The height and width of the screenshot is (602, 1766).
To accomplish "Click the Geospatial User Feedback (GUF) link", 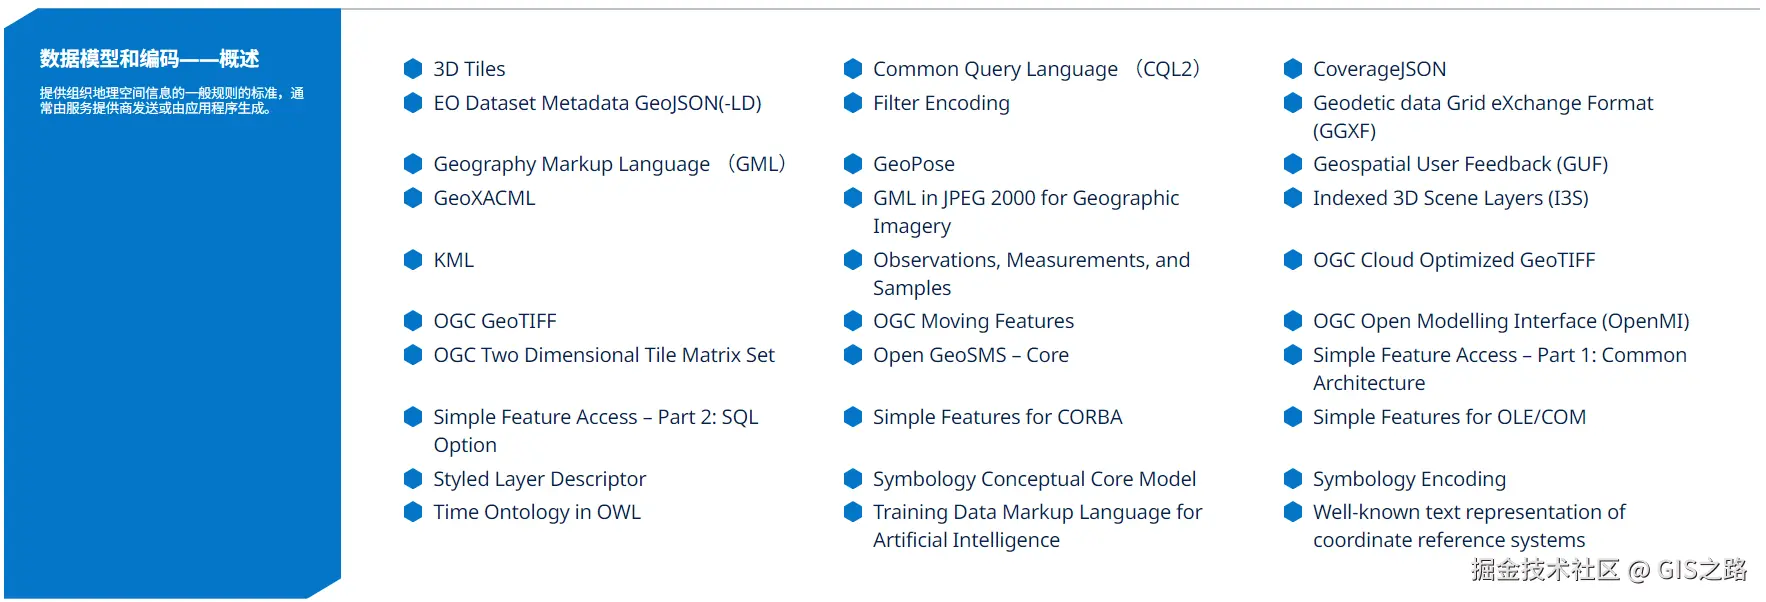I will (x=1460, y=164).
